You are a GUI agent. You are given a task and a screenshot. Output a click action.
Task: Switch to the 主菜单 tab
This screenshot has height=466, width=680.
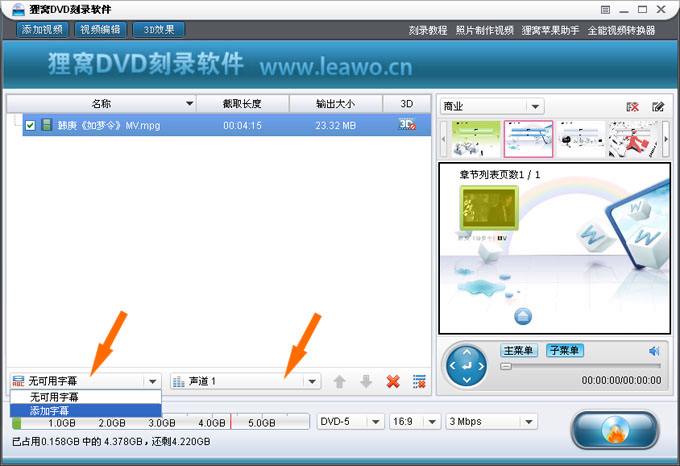point(519,350)
